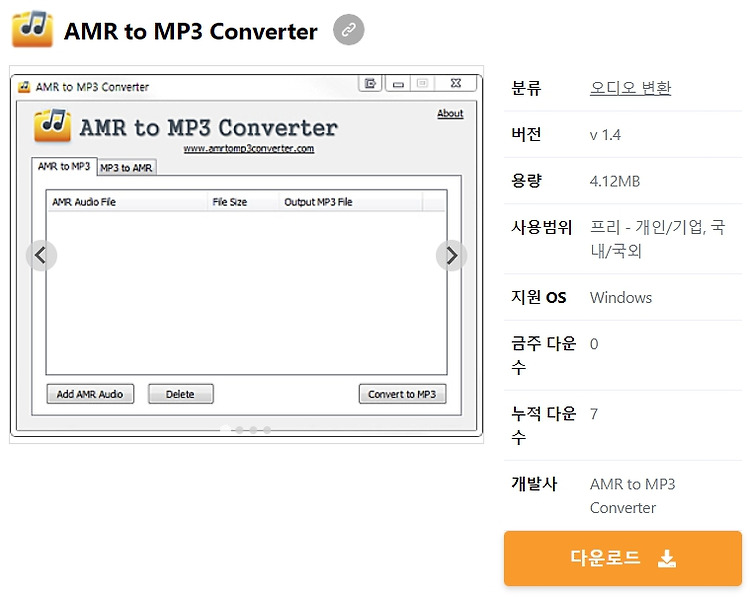Click the 용량 label

tap(526, 181)
